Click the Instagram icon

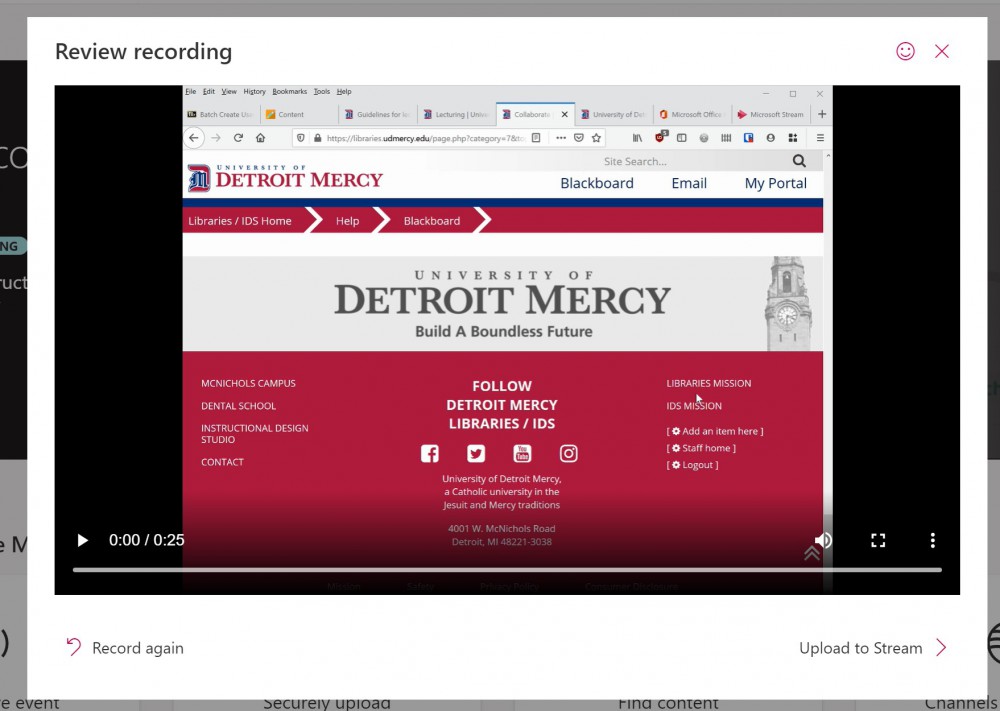coord(568,453)
